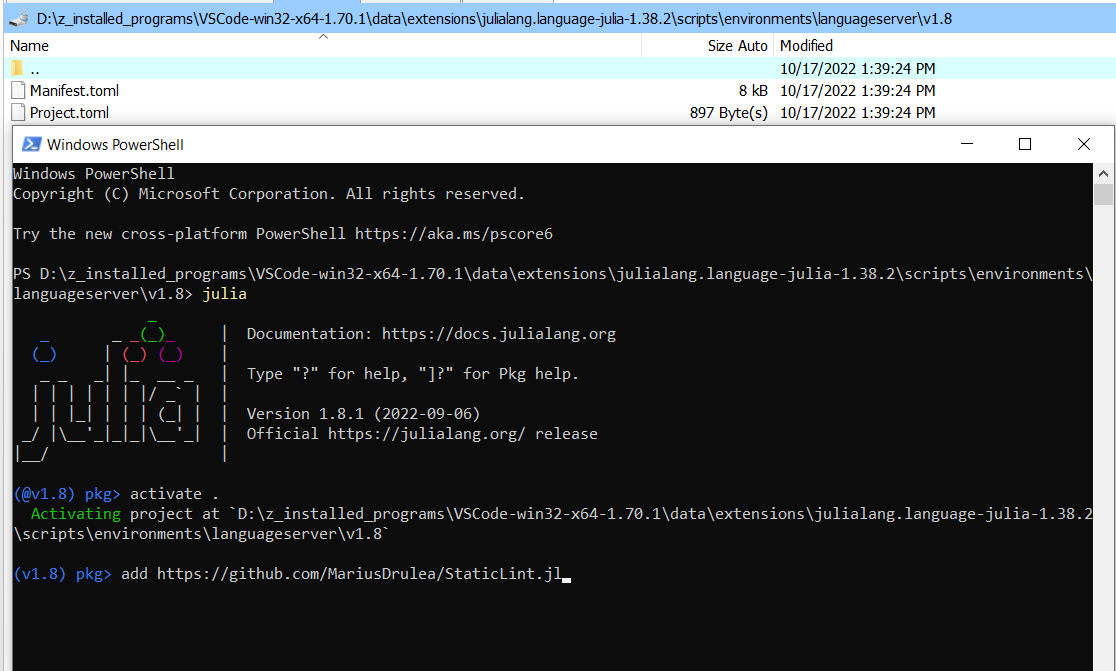Click the PowerShell scrollbar thumb

click(1103, 194)
